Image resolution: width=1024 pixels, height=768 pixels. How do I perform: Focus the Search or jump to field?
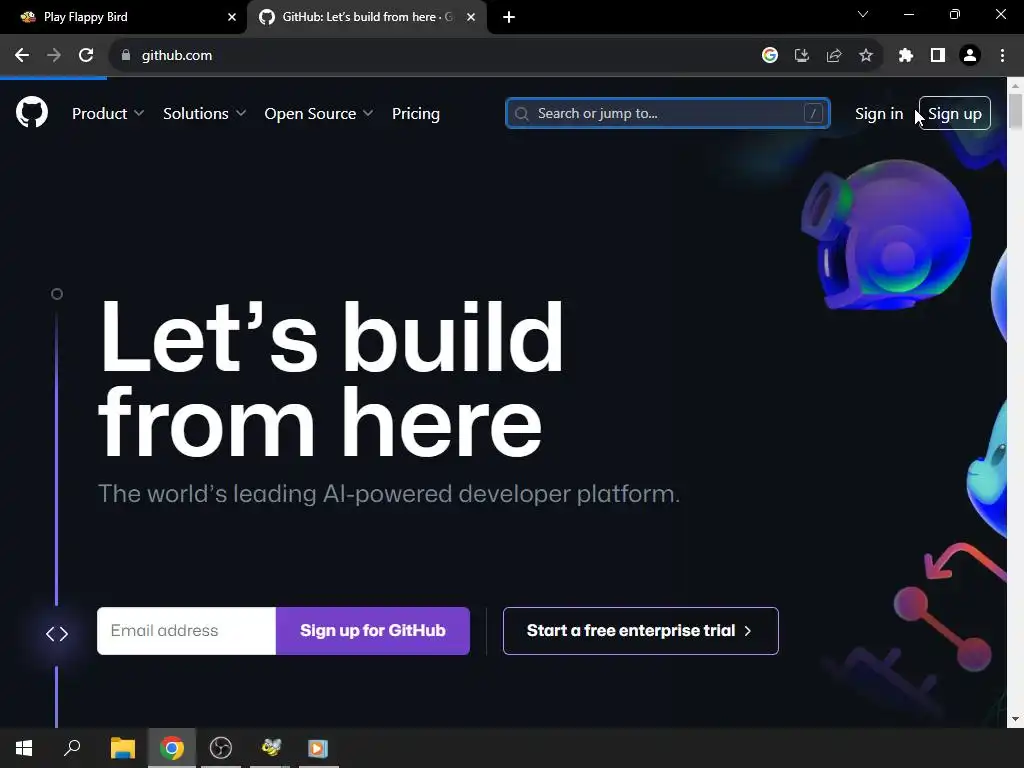pyautogui.click(x=667, y=113)
